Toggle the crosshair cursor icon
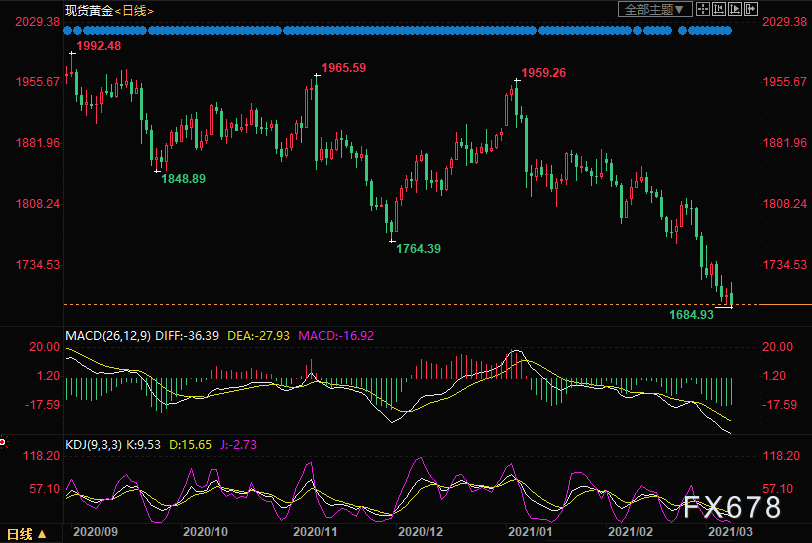The height and width of the screenshot is (543, 812). tap(703, 9)
